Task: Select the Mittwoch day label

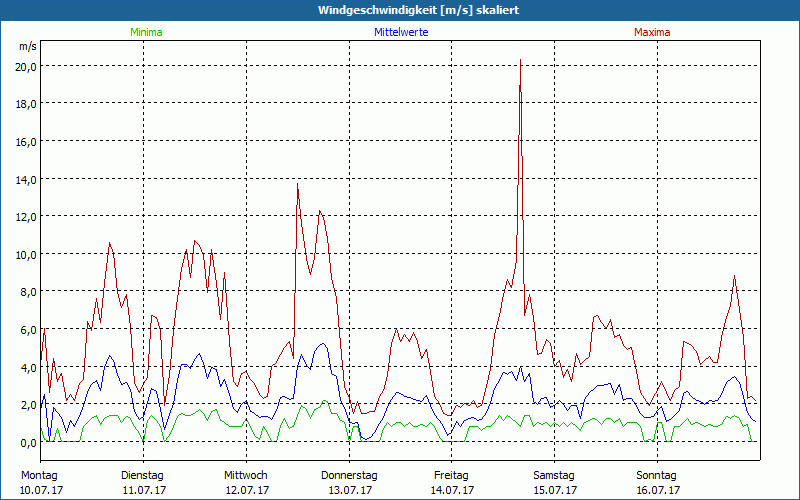Action: pos(245,475)
